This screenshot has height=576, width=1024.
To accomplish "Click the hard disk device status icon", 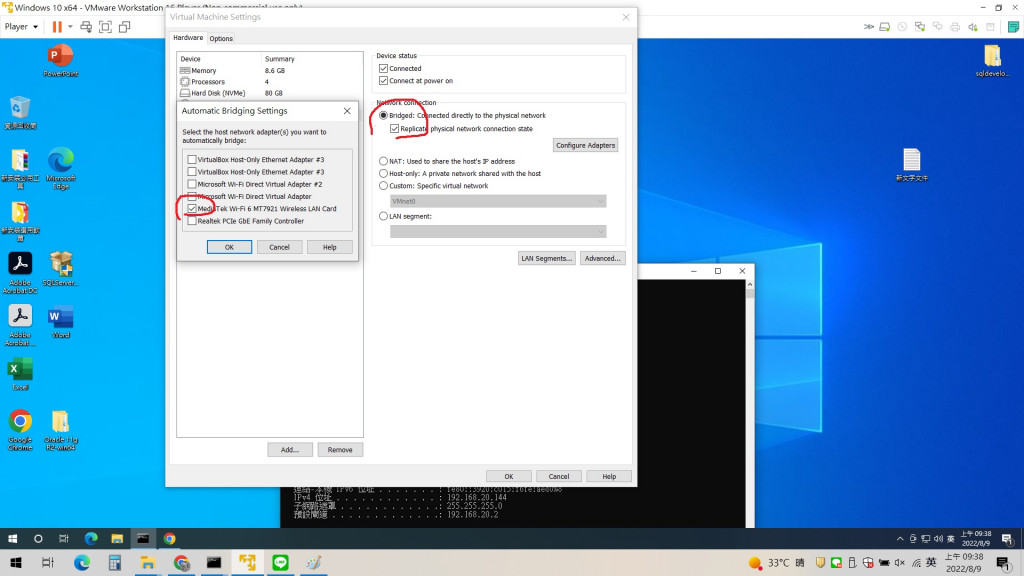I will coord(884,27).
